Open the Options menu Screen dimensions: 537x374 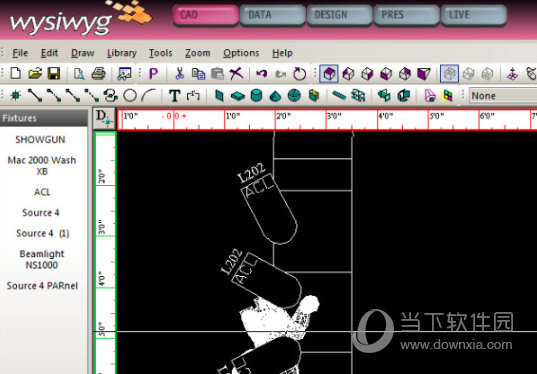[241, 53]
